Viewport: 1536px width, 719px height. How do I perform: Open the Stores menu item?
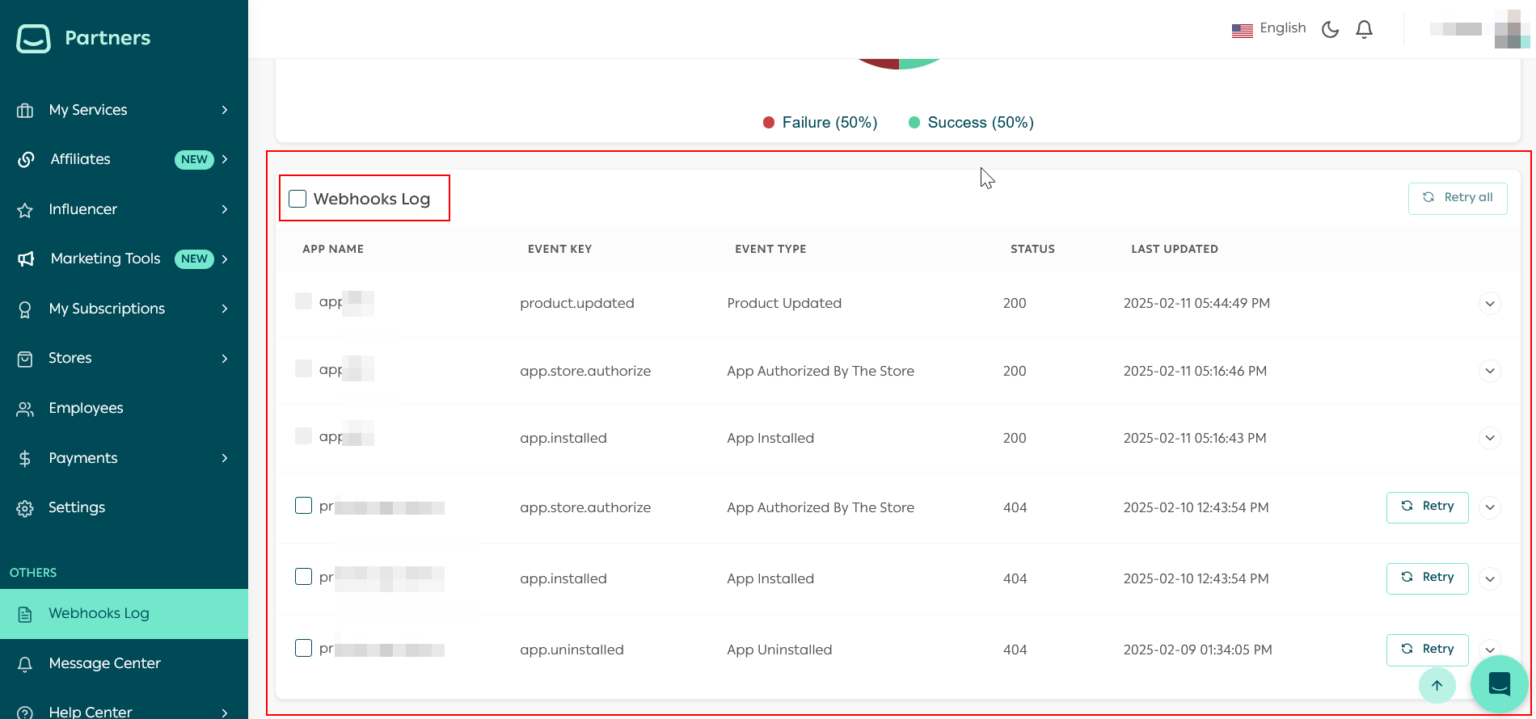click(x=124, y=358)
